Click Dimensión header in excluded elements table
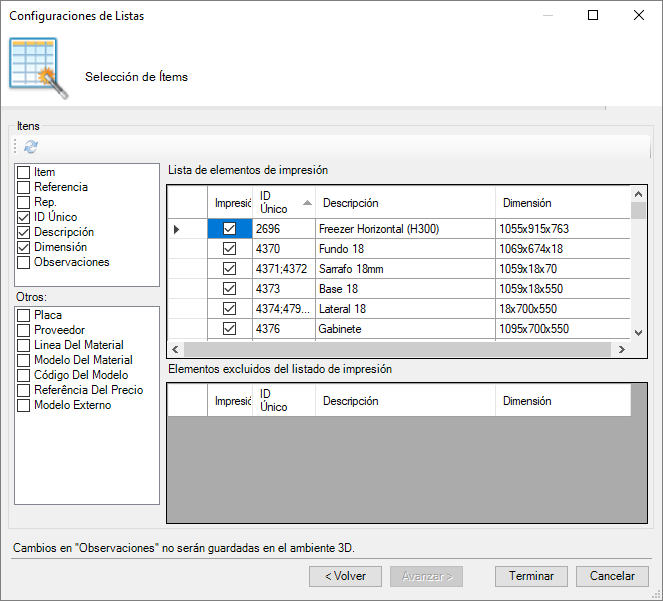 562,401
